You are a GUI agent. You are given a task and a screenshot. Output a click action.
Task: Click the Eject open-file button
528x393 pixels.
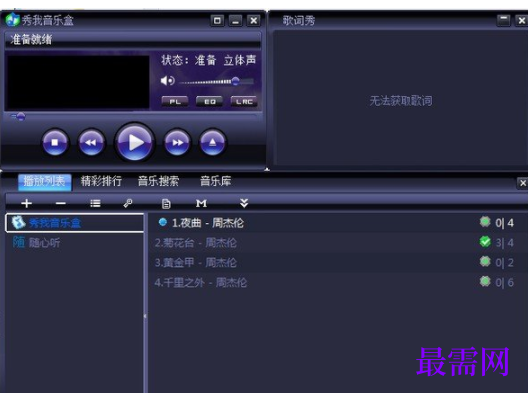tap(212, 142)
